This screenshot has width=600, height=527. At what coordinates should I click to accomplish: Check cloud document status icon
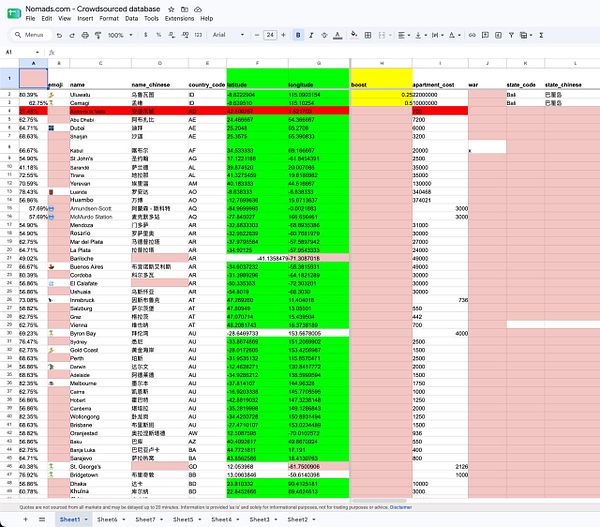tap(198, 9)
